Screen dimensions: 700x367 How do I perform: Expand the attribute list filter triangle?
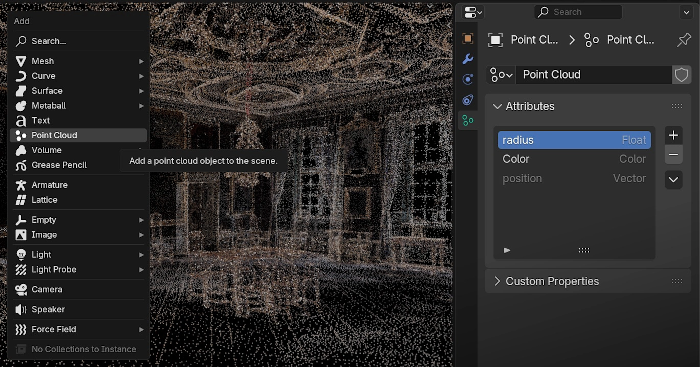point(507,250)
